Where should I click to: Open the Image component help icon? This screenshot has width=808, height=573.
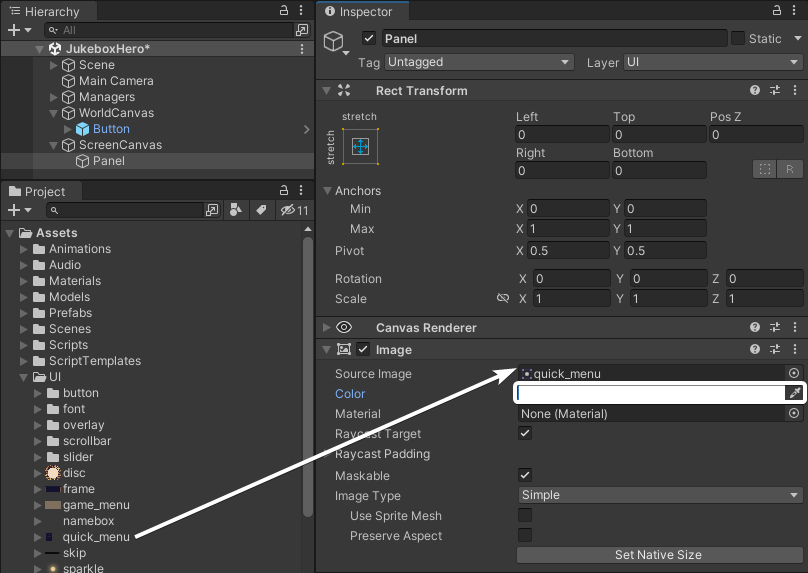755,349
